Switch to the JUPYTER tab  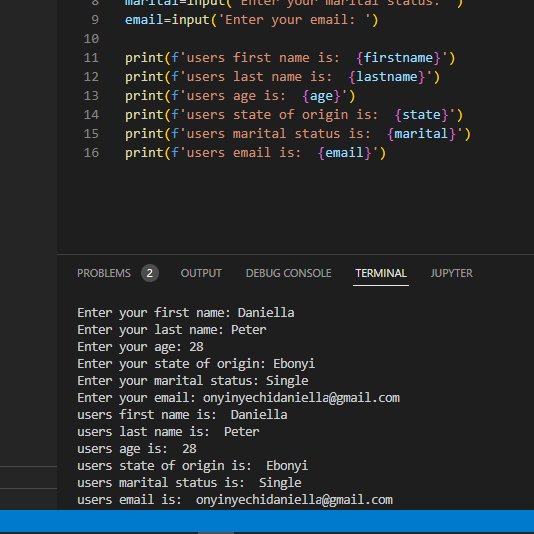[452, 273]
